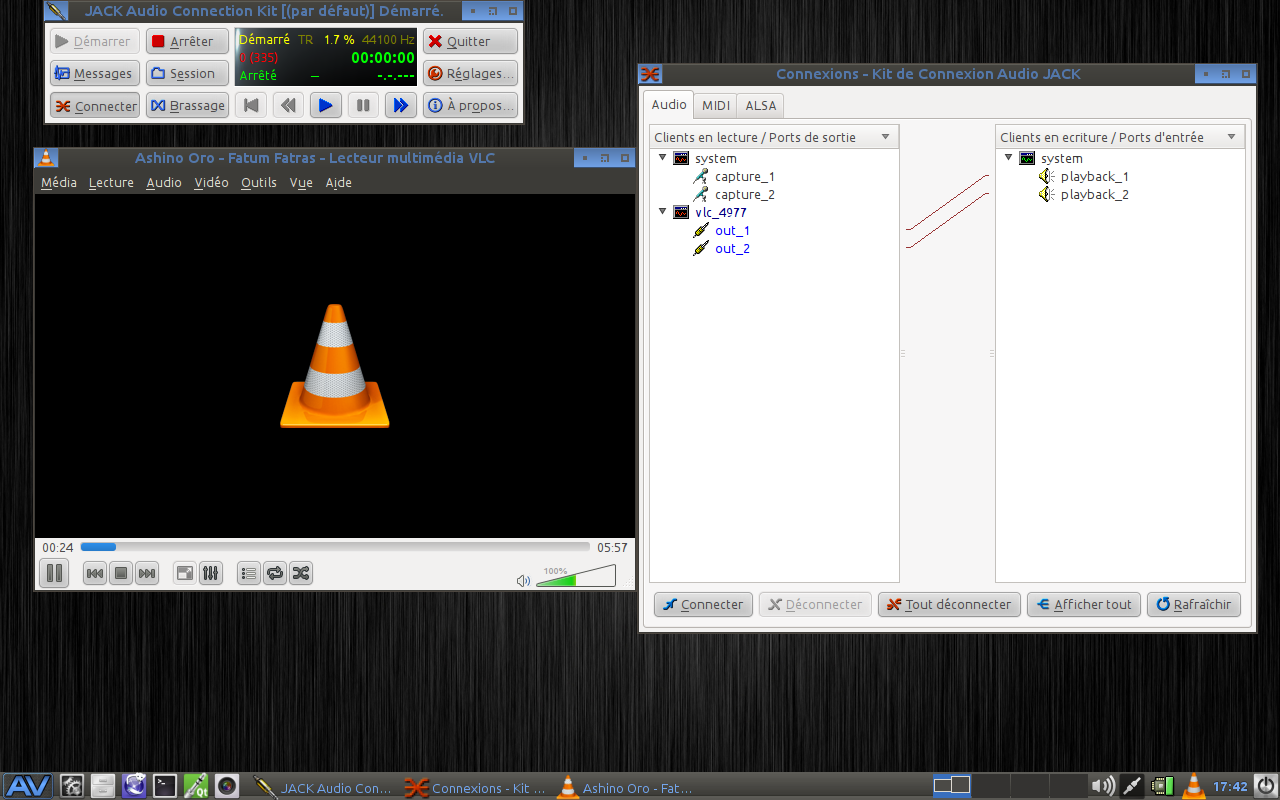Switch to the MIDI tab in Connexions
This screenshot has height=800, width=1280.
[715, 105]
